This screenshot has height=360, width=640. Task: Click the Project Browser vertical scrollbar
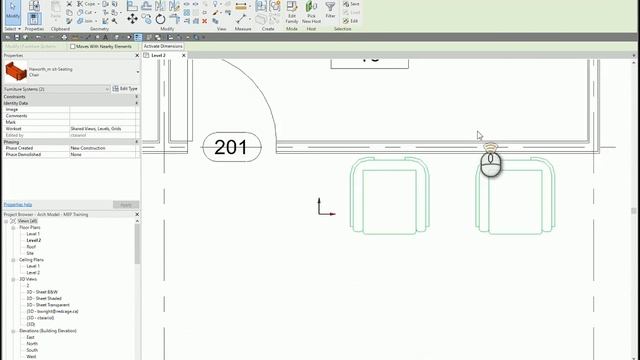pyautogui.click(x=137, y=245)
